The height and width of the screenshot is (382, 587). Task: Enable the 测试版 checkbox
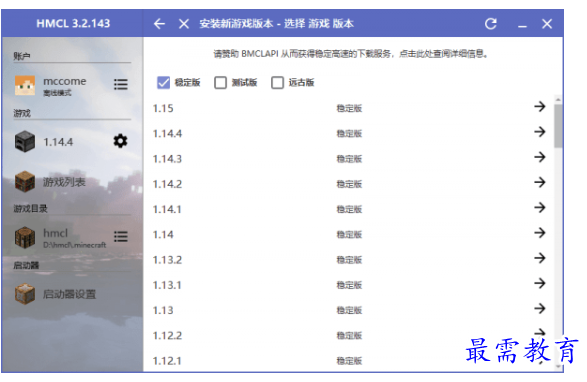pyautogui.click(x=220, y=82)
